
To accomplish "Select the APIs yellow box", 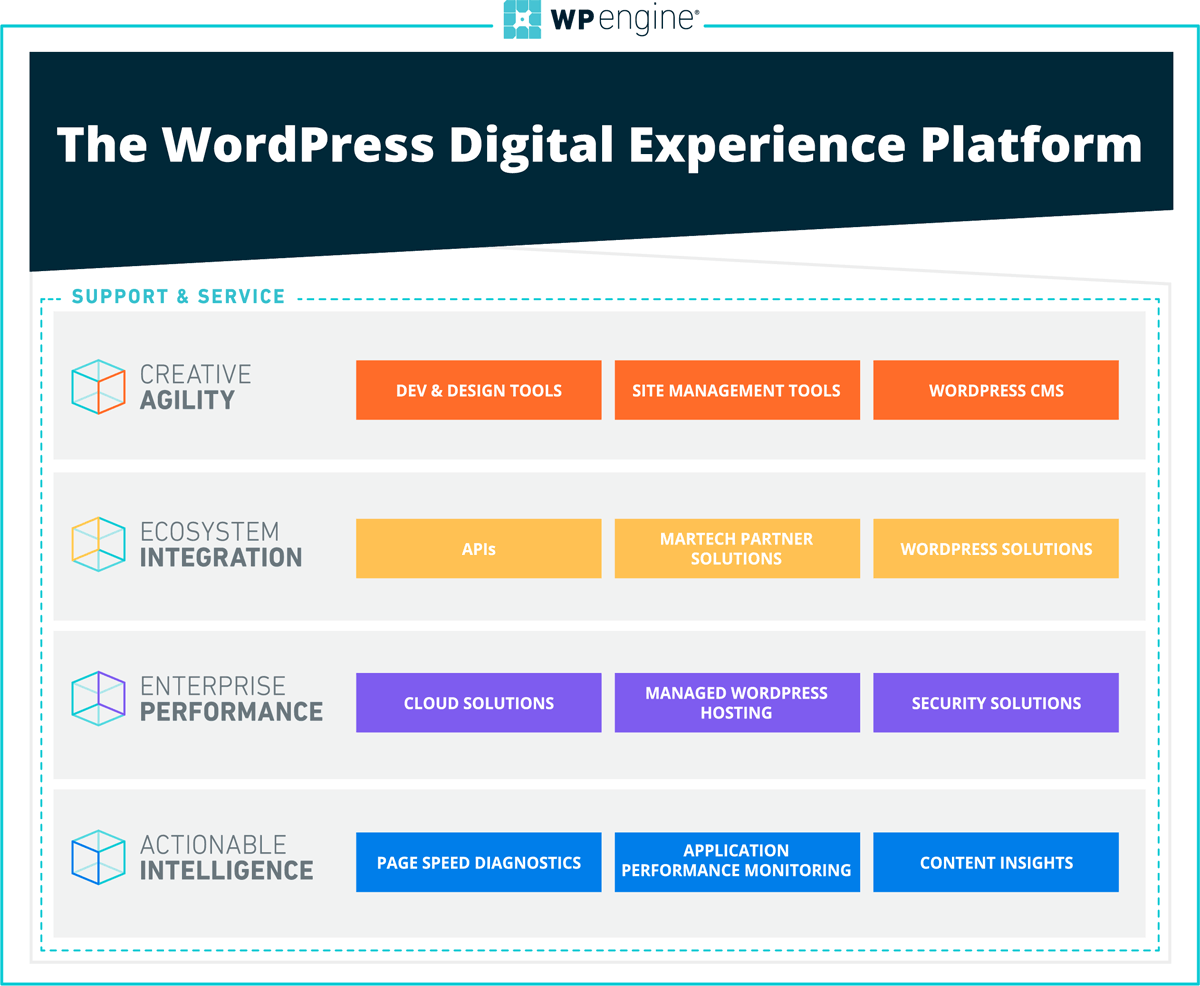I will coord(478,548).
